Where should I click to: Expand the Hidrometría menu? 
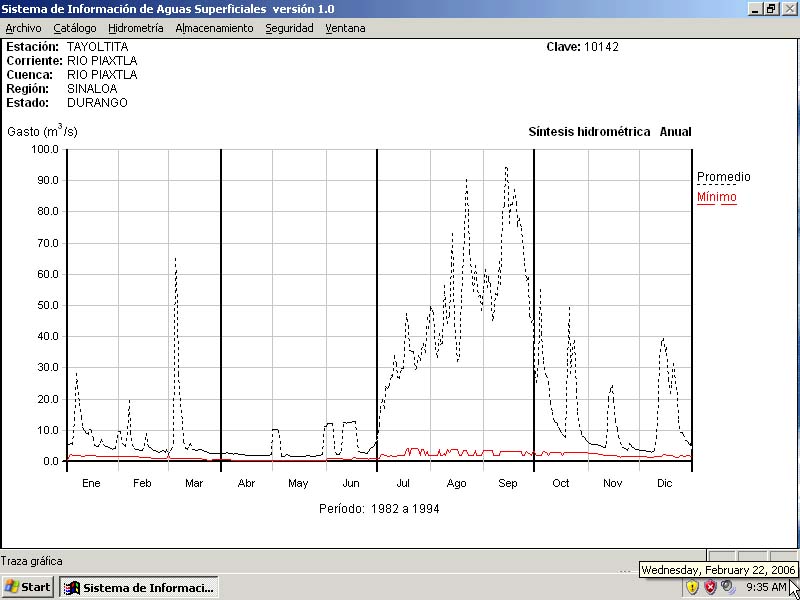tap(135, 28)
